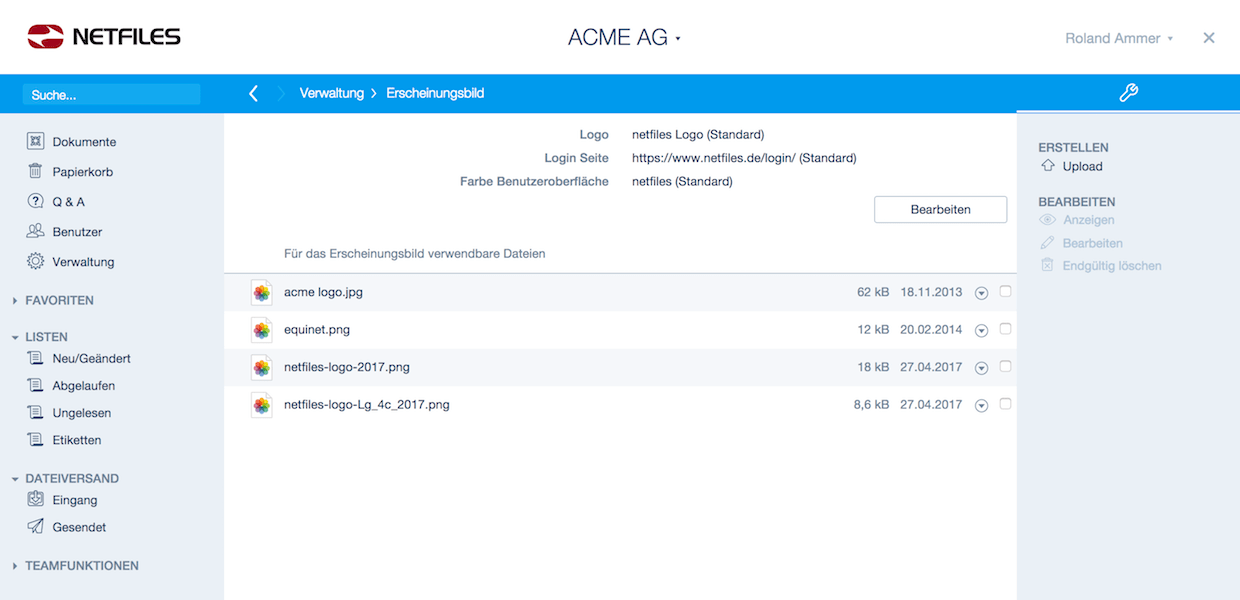The image size is (1240, 600).
Task: Click the Upload arrow icon
Action: coord(1048,166)
